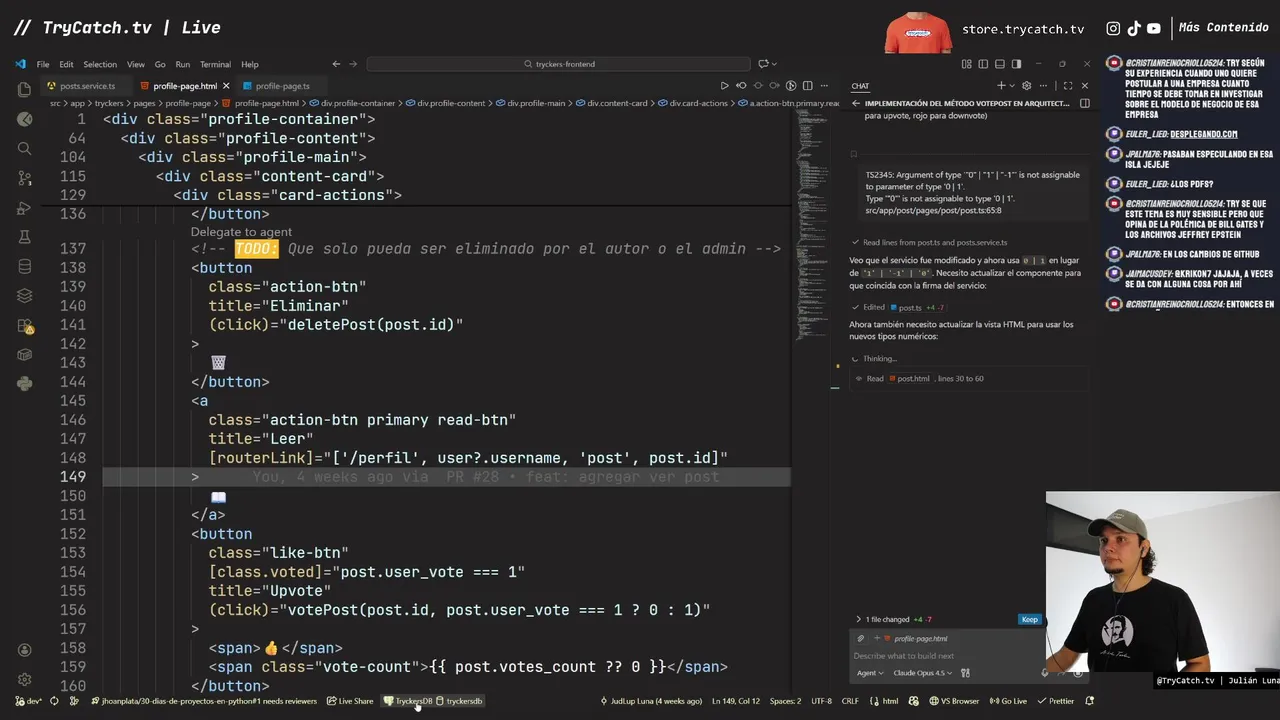Viewport: 1280px width, 720px height.
Task: Open YouTube icon in stream header
Action: 1154,29
